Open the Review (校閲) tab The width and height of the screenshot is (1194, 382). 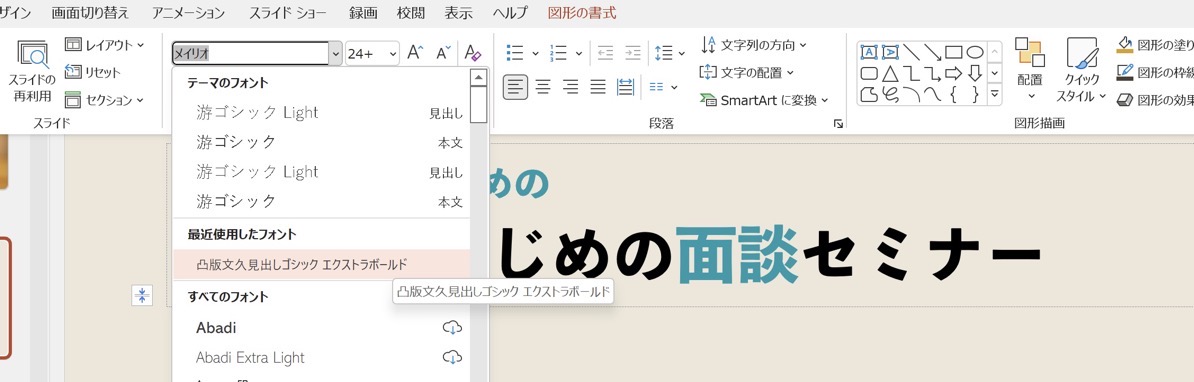coord(410,13)
